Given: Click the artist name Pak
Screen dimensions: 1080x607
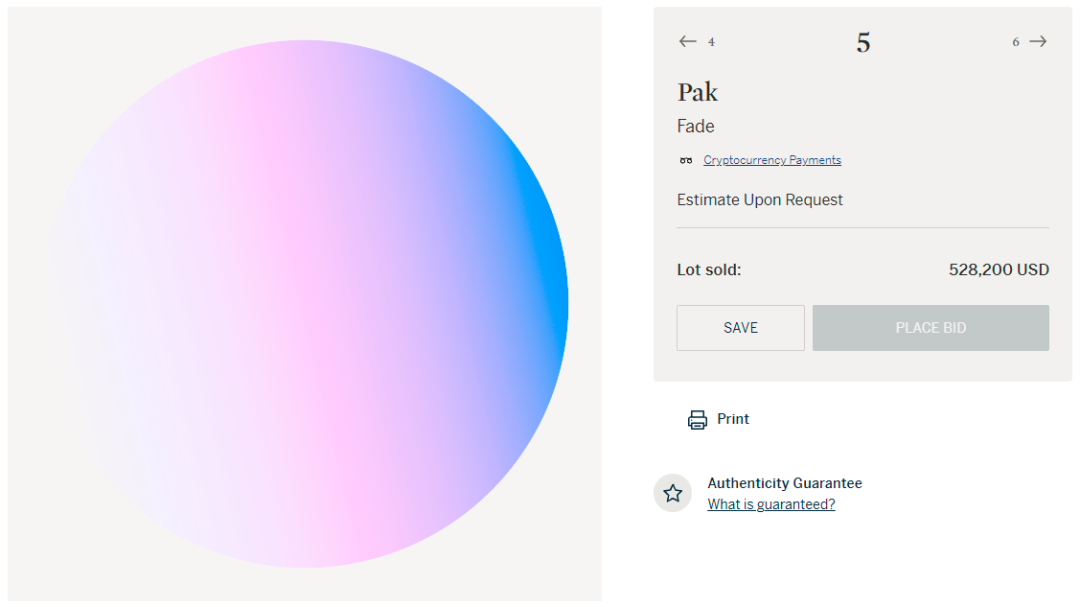Looking at the screenshot, I should click(x=698, y=92).
